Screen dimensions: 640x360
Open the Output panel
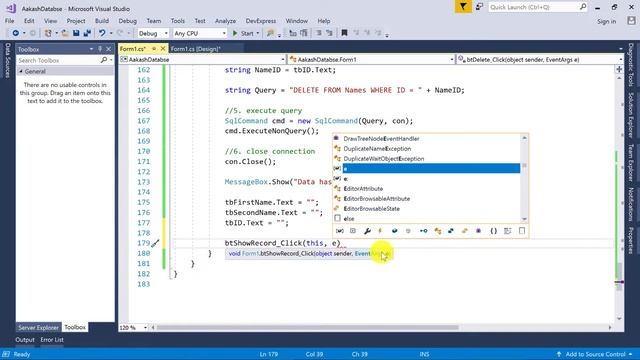point(24,340)
